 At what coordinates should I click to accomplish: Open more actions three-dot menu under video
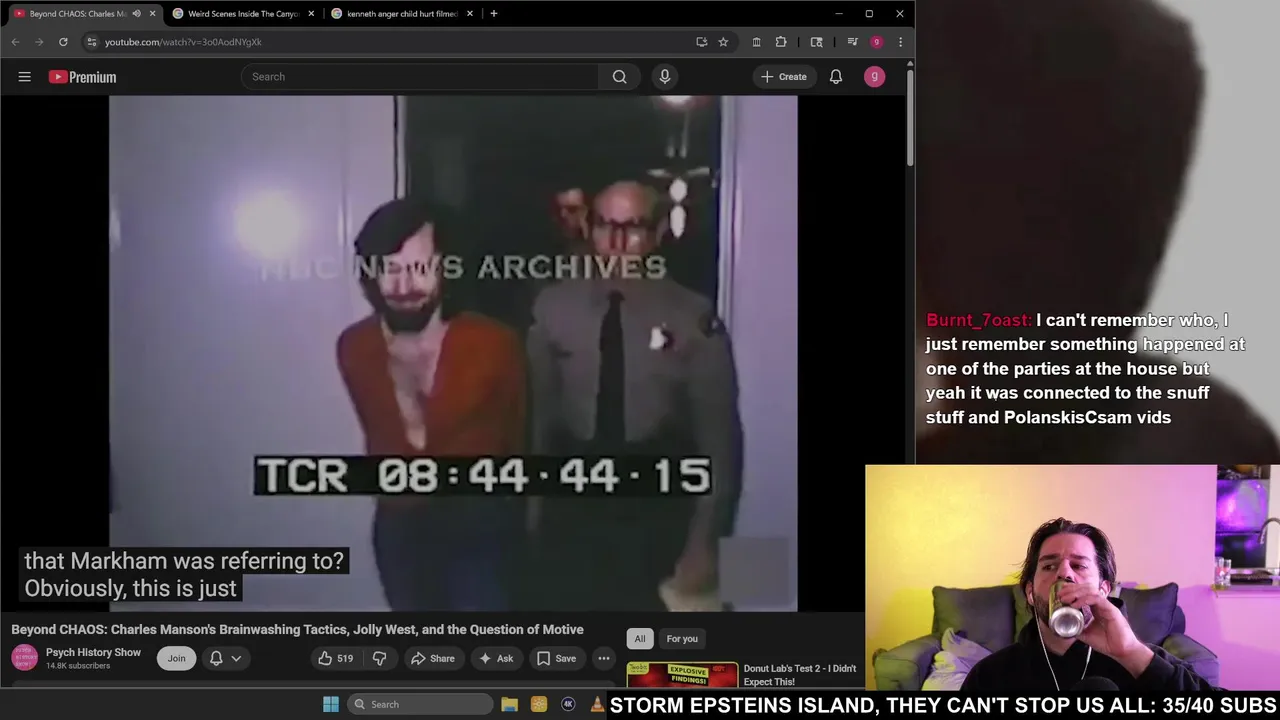pos(604,658)
